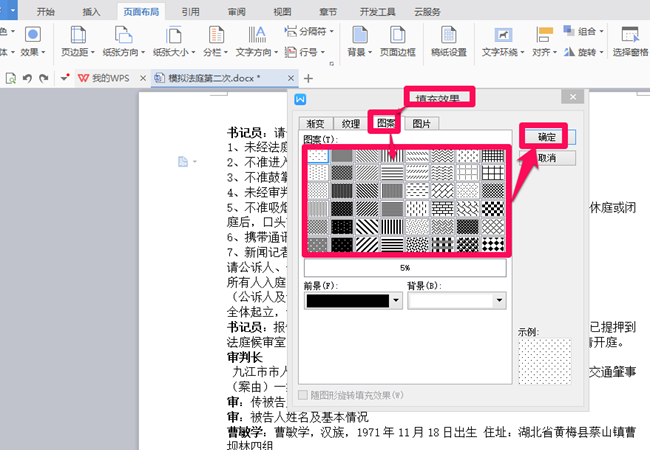Screen dimensions: 650x450
Task: Open the quick access toolbar dropdown
Action: (x=65, y=78)
